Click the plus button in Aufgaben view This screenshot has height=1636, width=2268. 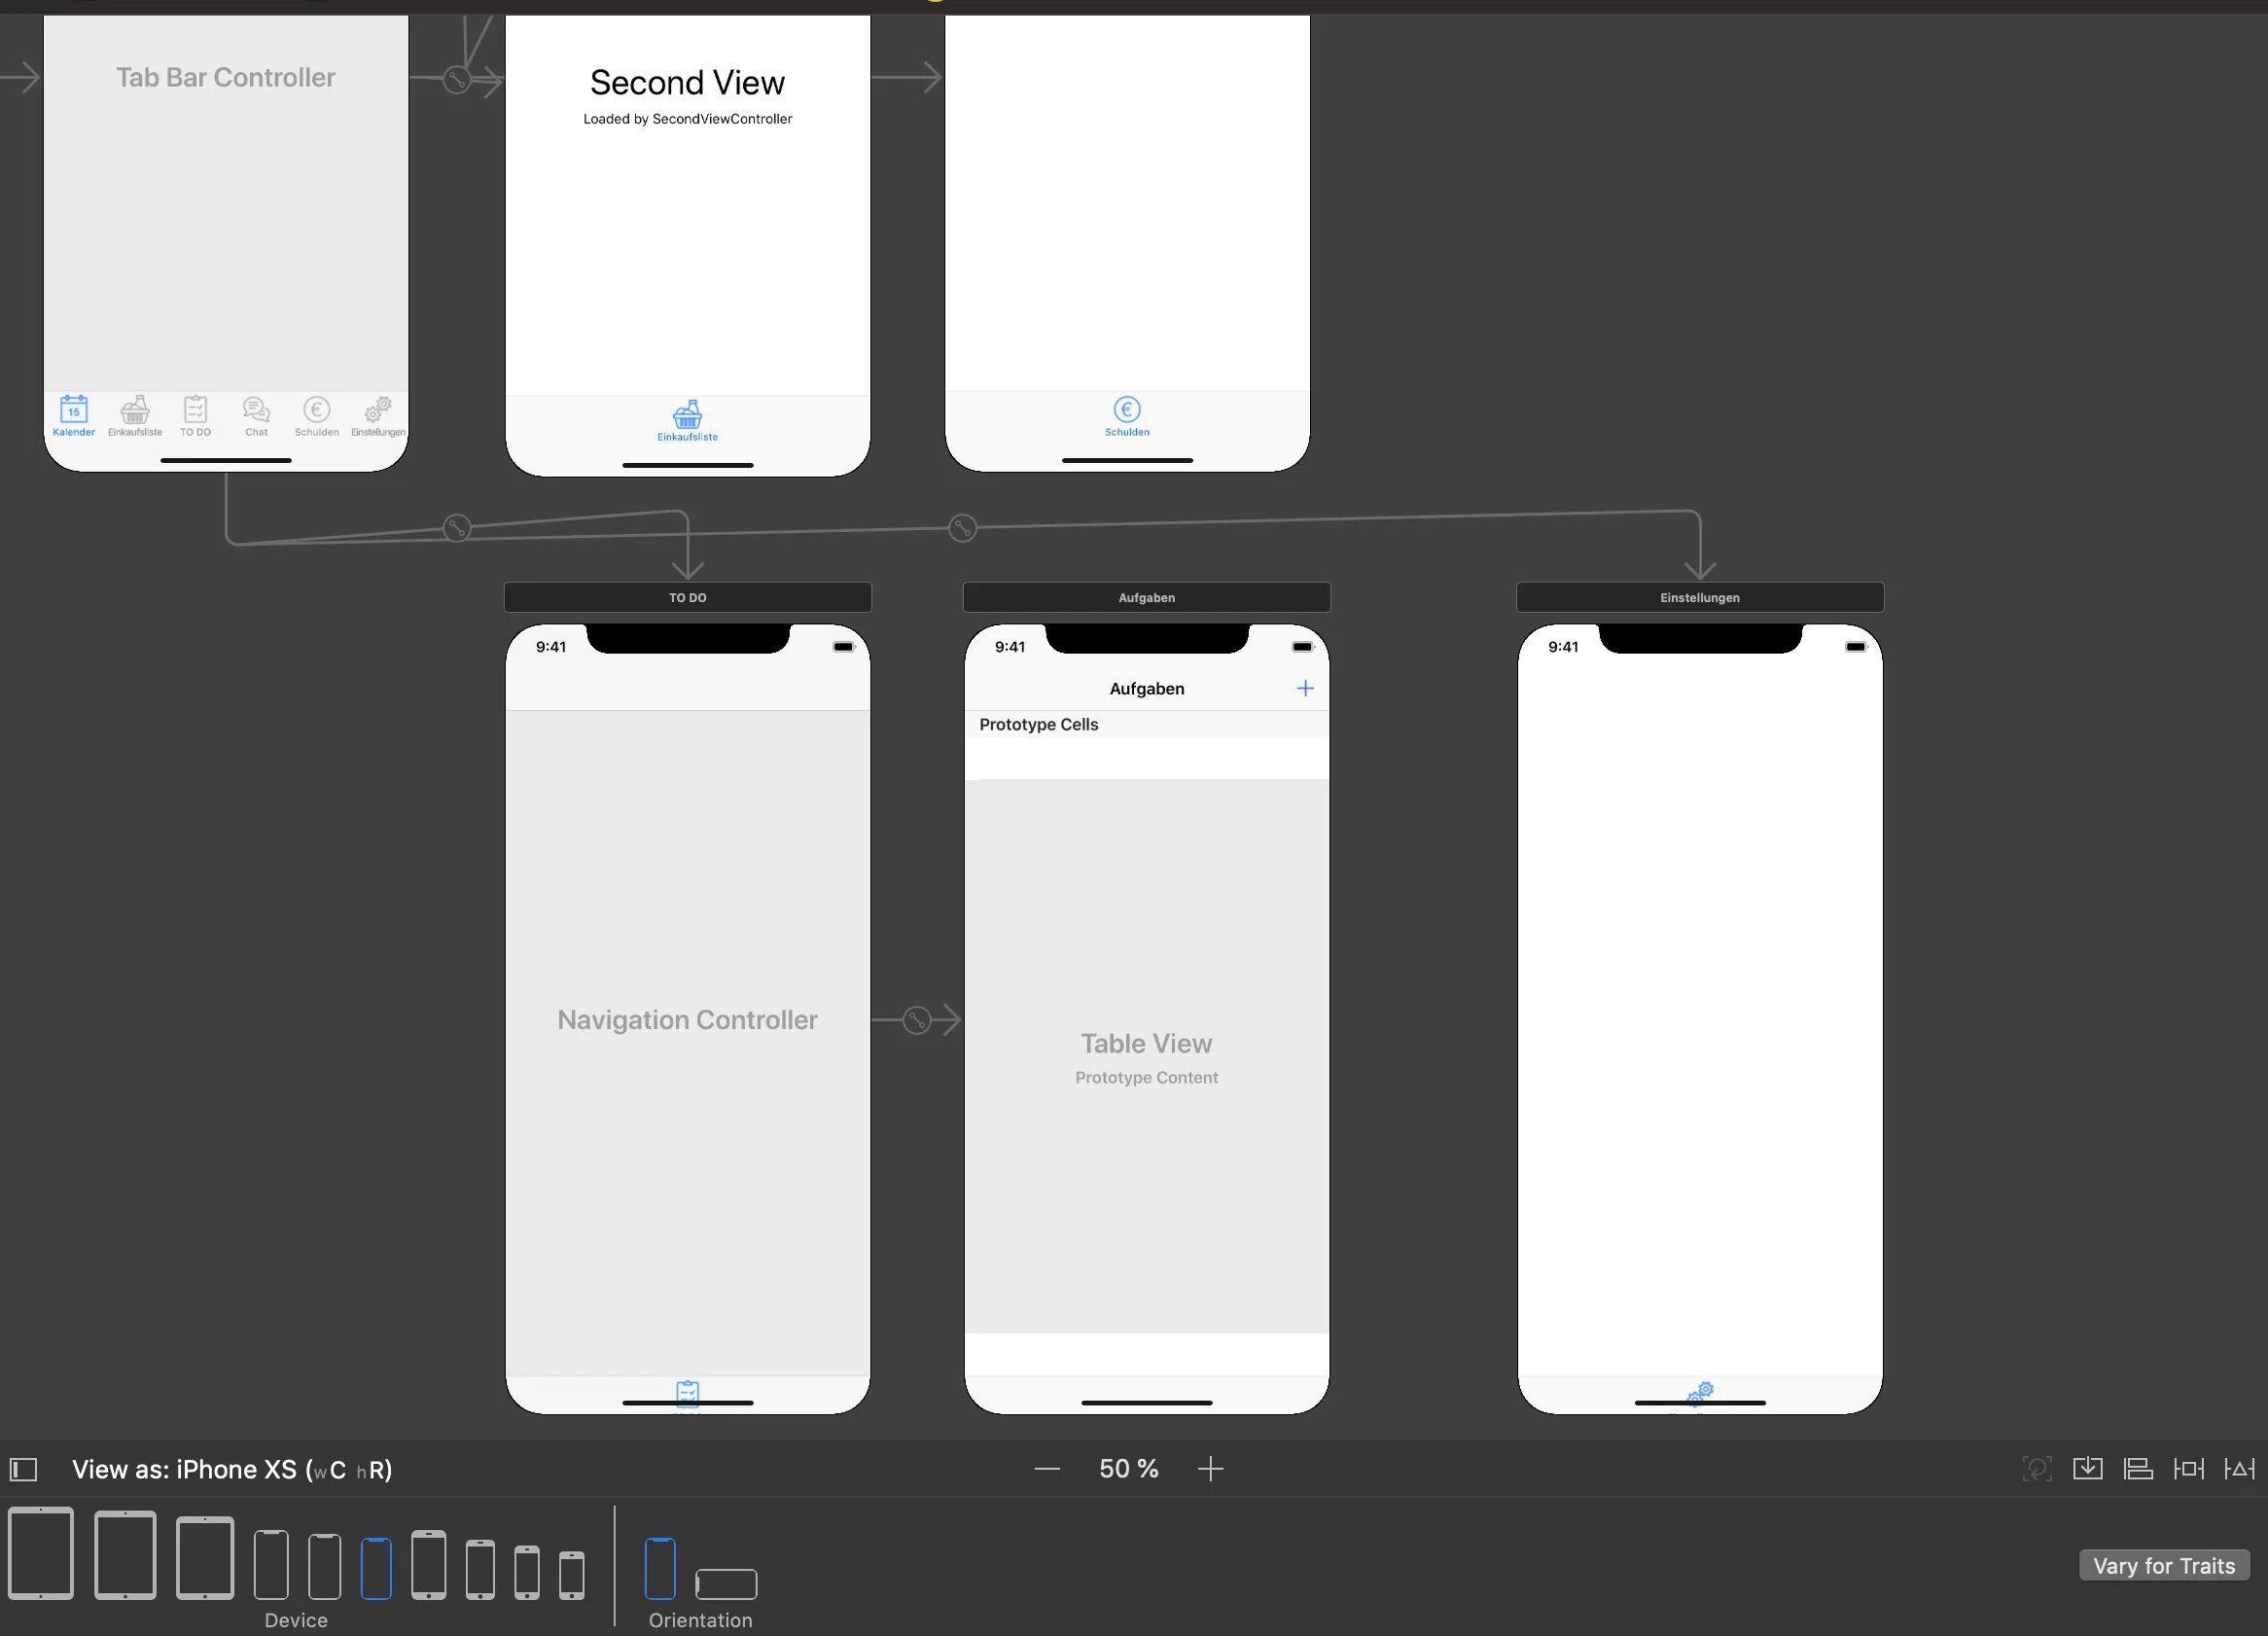coord(1306,689)
